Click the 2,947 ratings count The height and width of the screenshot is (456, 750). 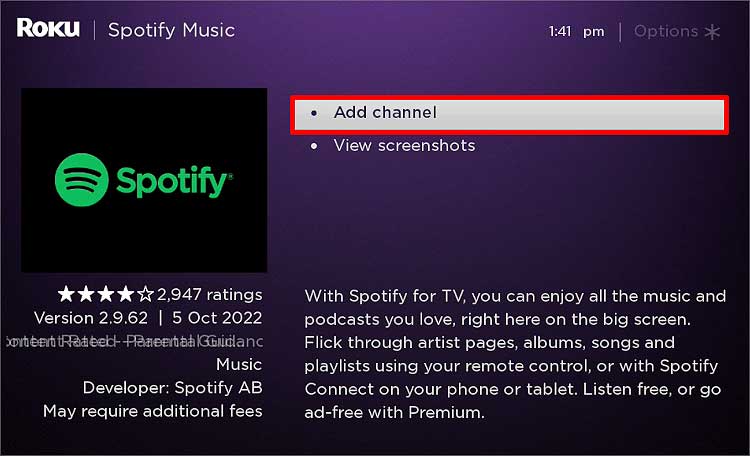click(x=210, y=295)
